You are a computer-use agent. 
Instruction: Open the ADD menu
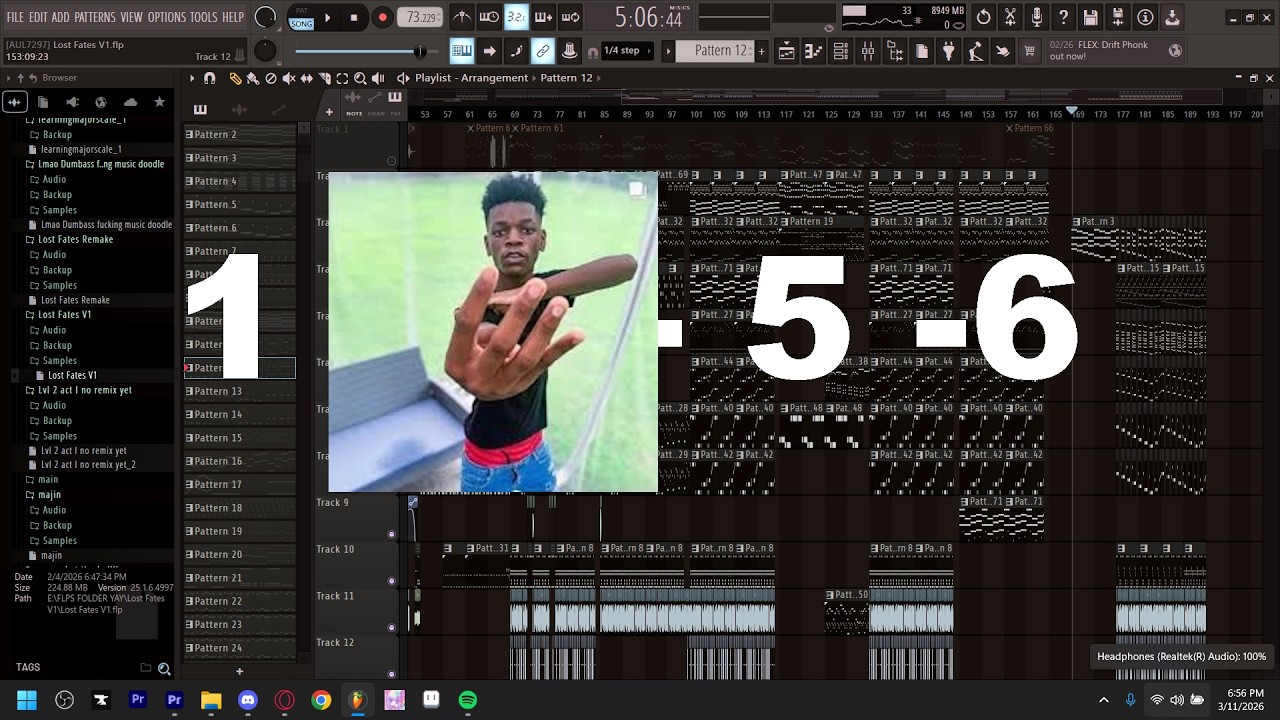coord(61,18)
